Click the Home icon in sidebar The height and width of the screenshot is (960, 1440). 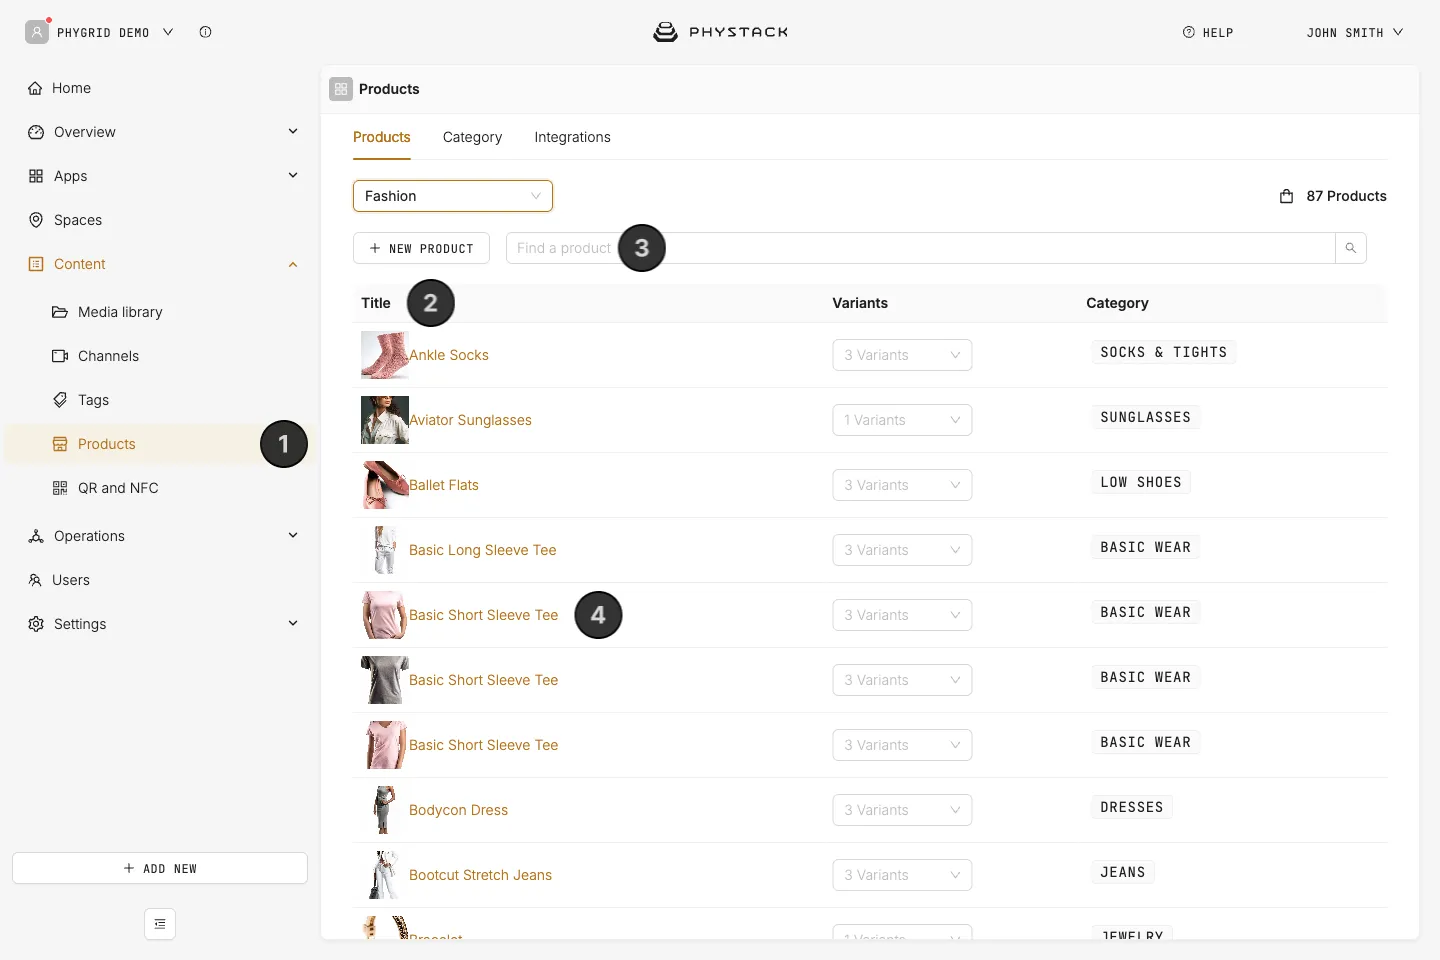tap(36, 88)
